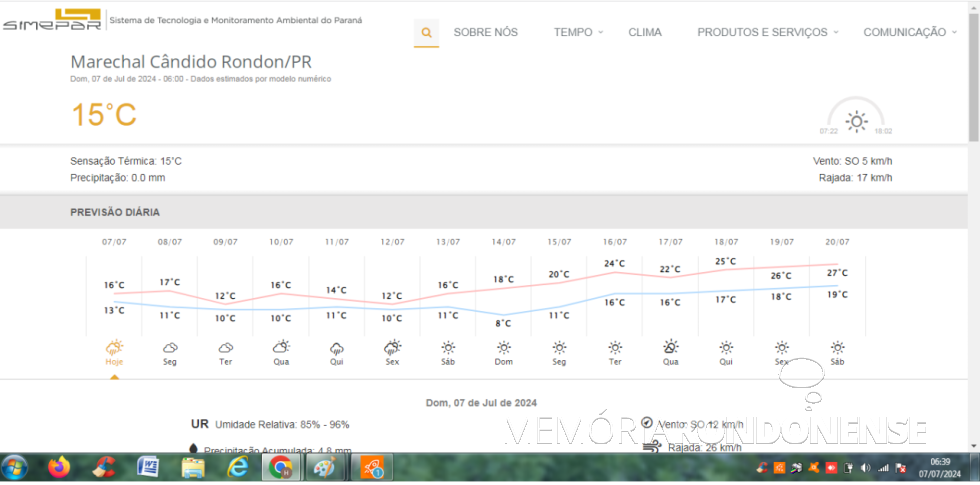Expand the COMUNICAÇÃO dropdown menu
This screenshot has width=980, height=485.
(x=909, y=32)
